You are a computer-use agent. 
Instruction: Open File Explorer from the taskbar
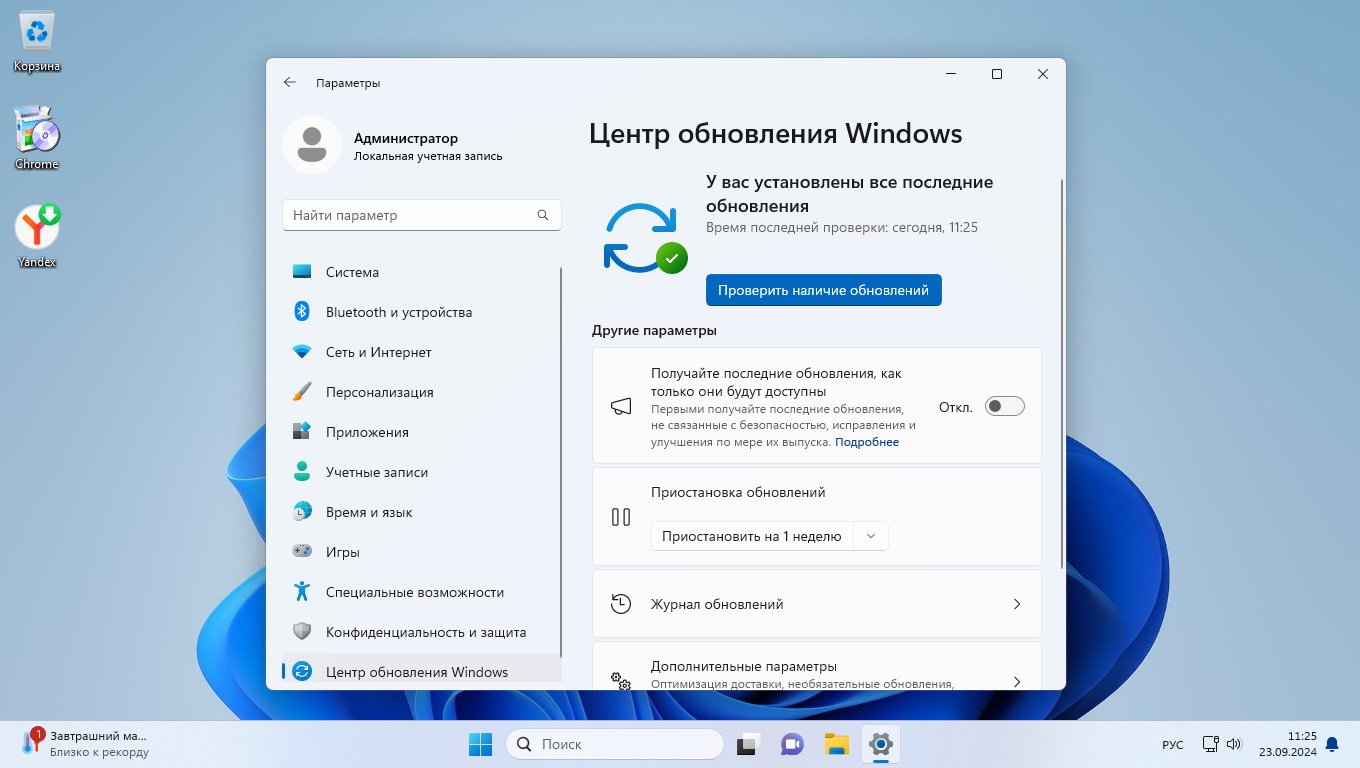click(x=836, y=744)
